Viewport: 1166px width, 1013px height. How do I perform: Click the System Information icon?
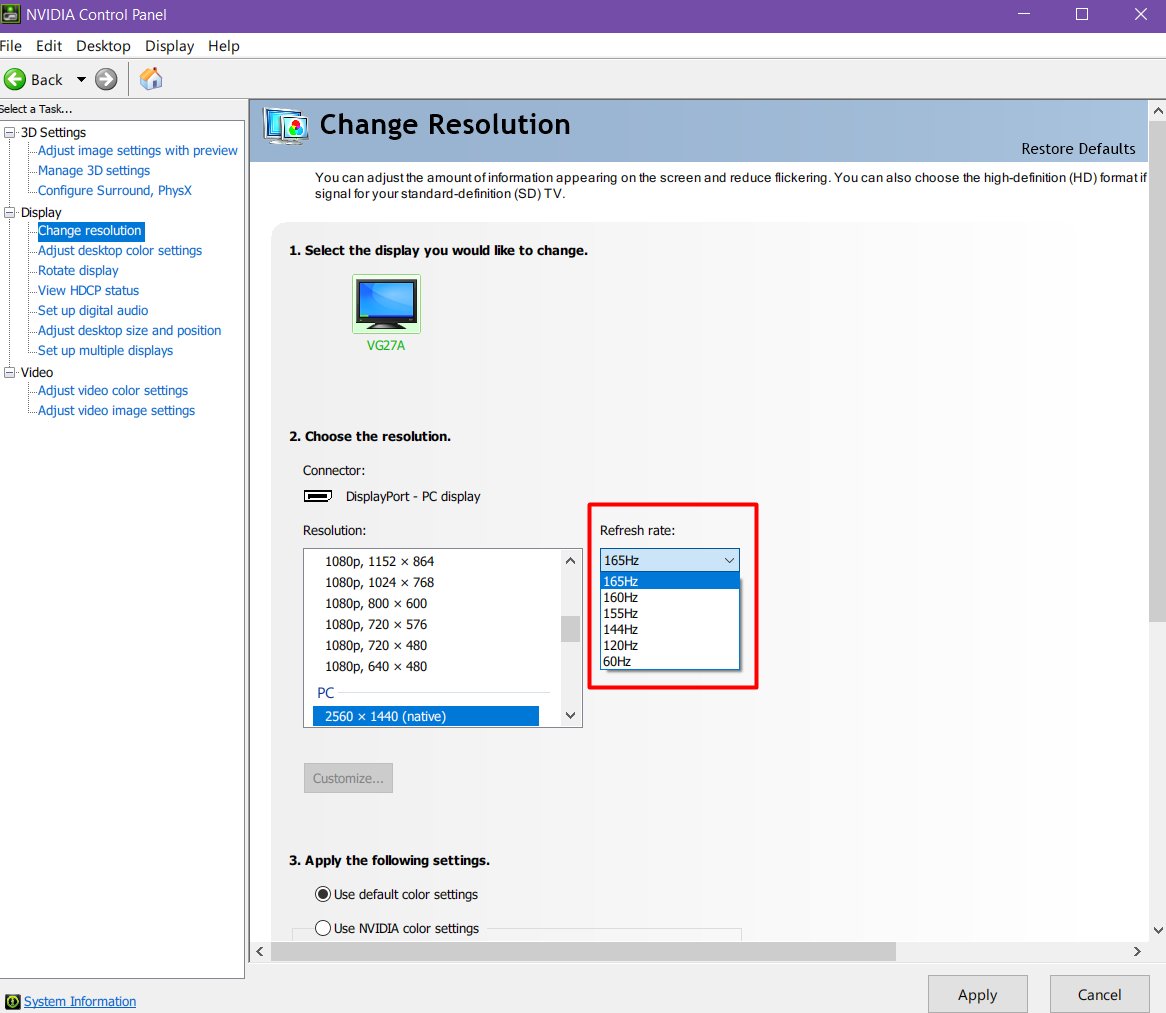pyautogui.click(x=13, y=1001)
